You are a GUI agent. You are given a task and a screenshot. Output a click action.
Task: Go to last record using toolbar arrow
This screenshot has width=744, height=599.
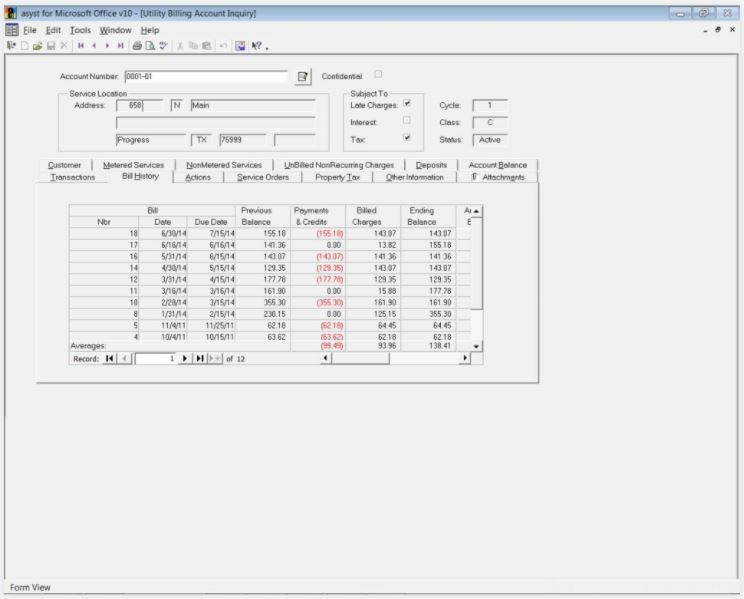point(121,46)
